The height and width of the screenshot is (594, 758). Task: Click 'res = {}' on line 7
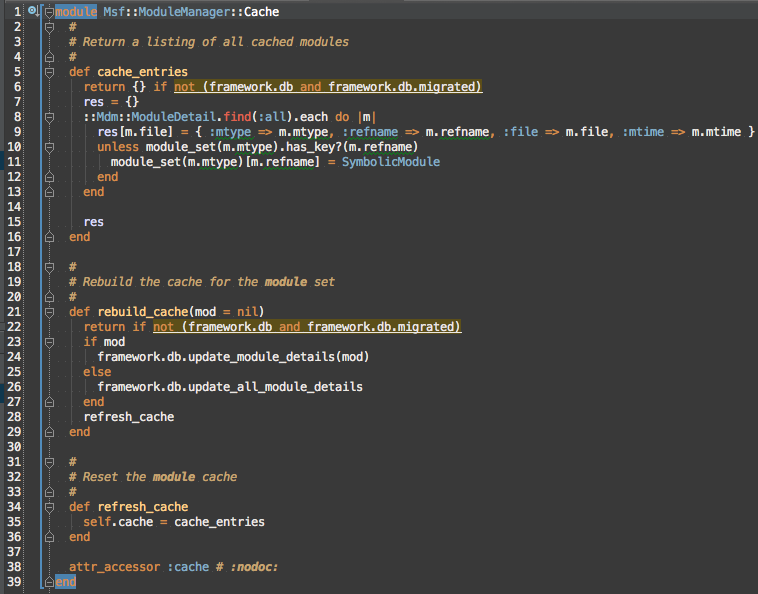(x=111, y=101)
